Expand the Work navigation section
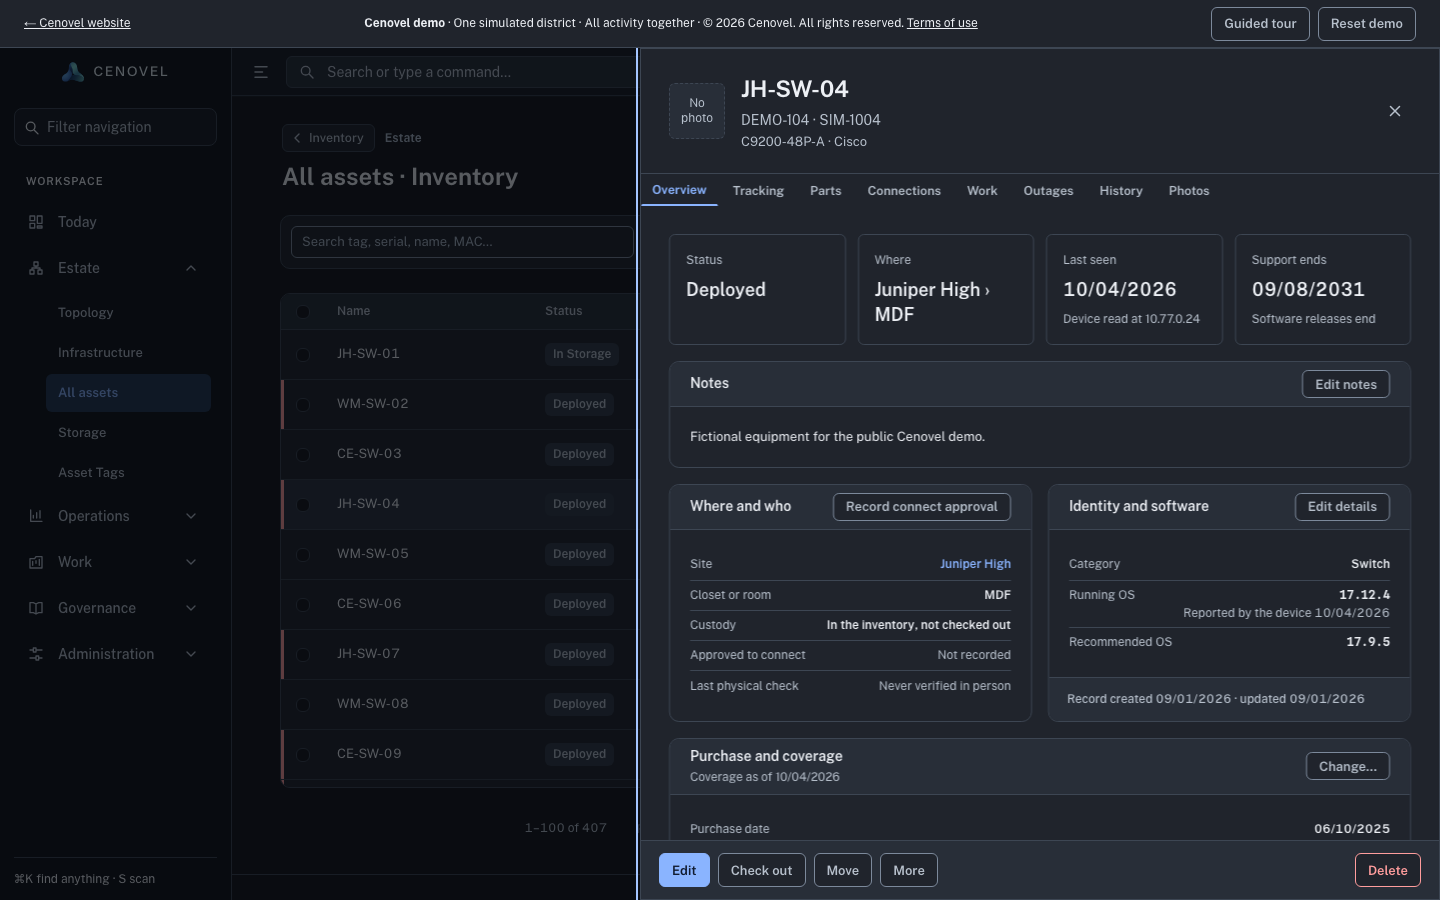The height and width of the screenshot is (900, 1440). click(191, 562)
